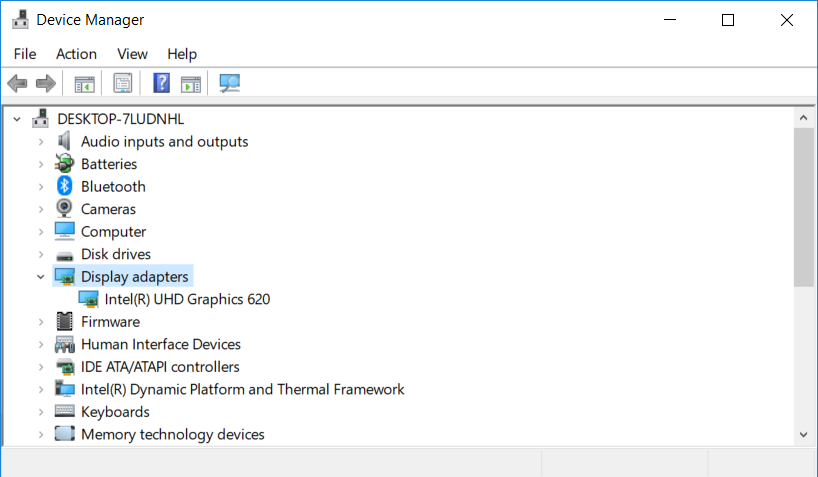Click the blue Help question mark icon
Viewport: 818px width, 477px height.
coord(161,83)
